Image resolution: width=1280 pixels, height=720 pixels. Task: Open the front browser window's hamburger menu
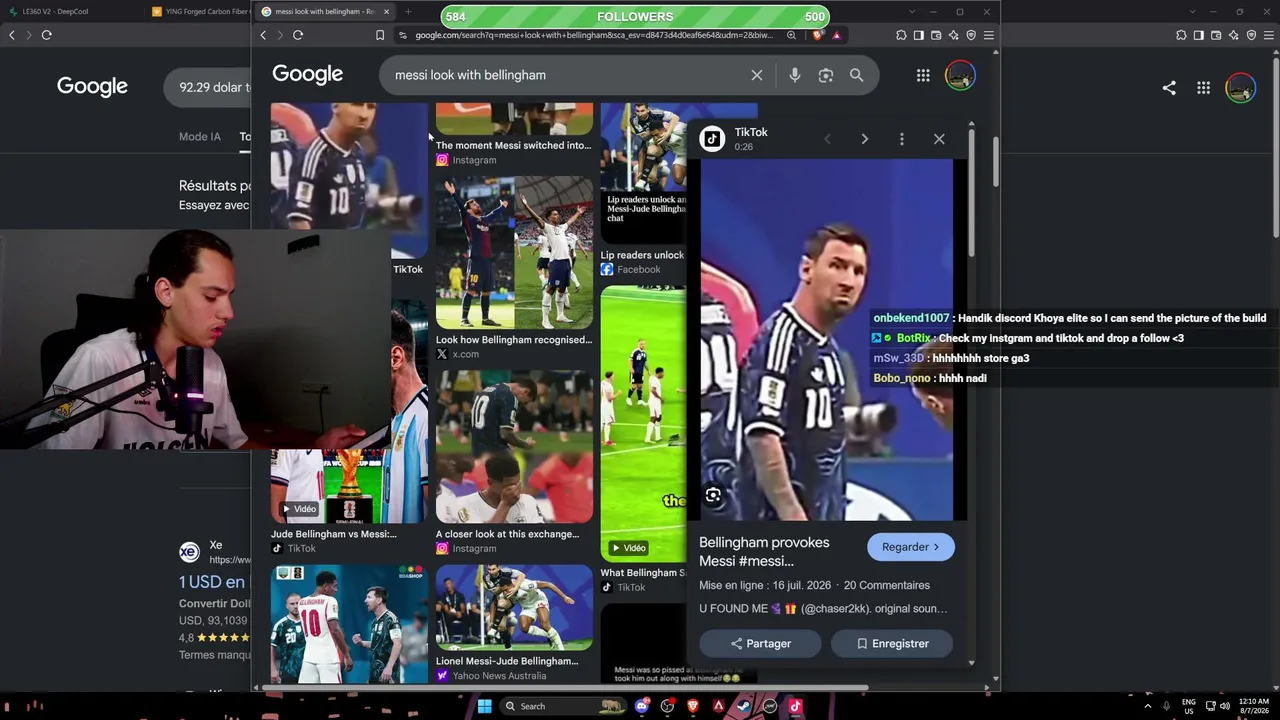[x=988, y=35]
